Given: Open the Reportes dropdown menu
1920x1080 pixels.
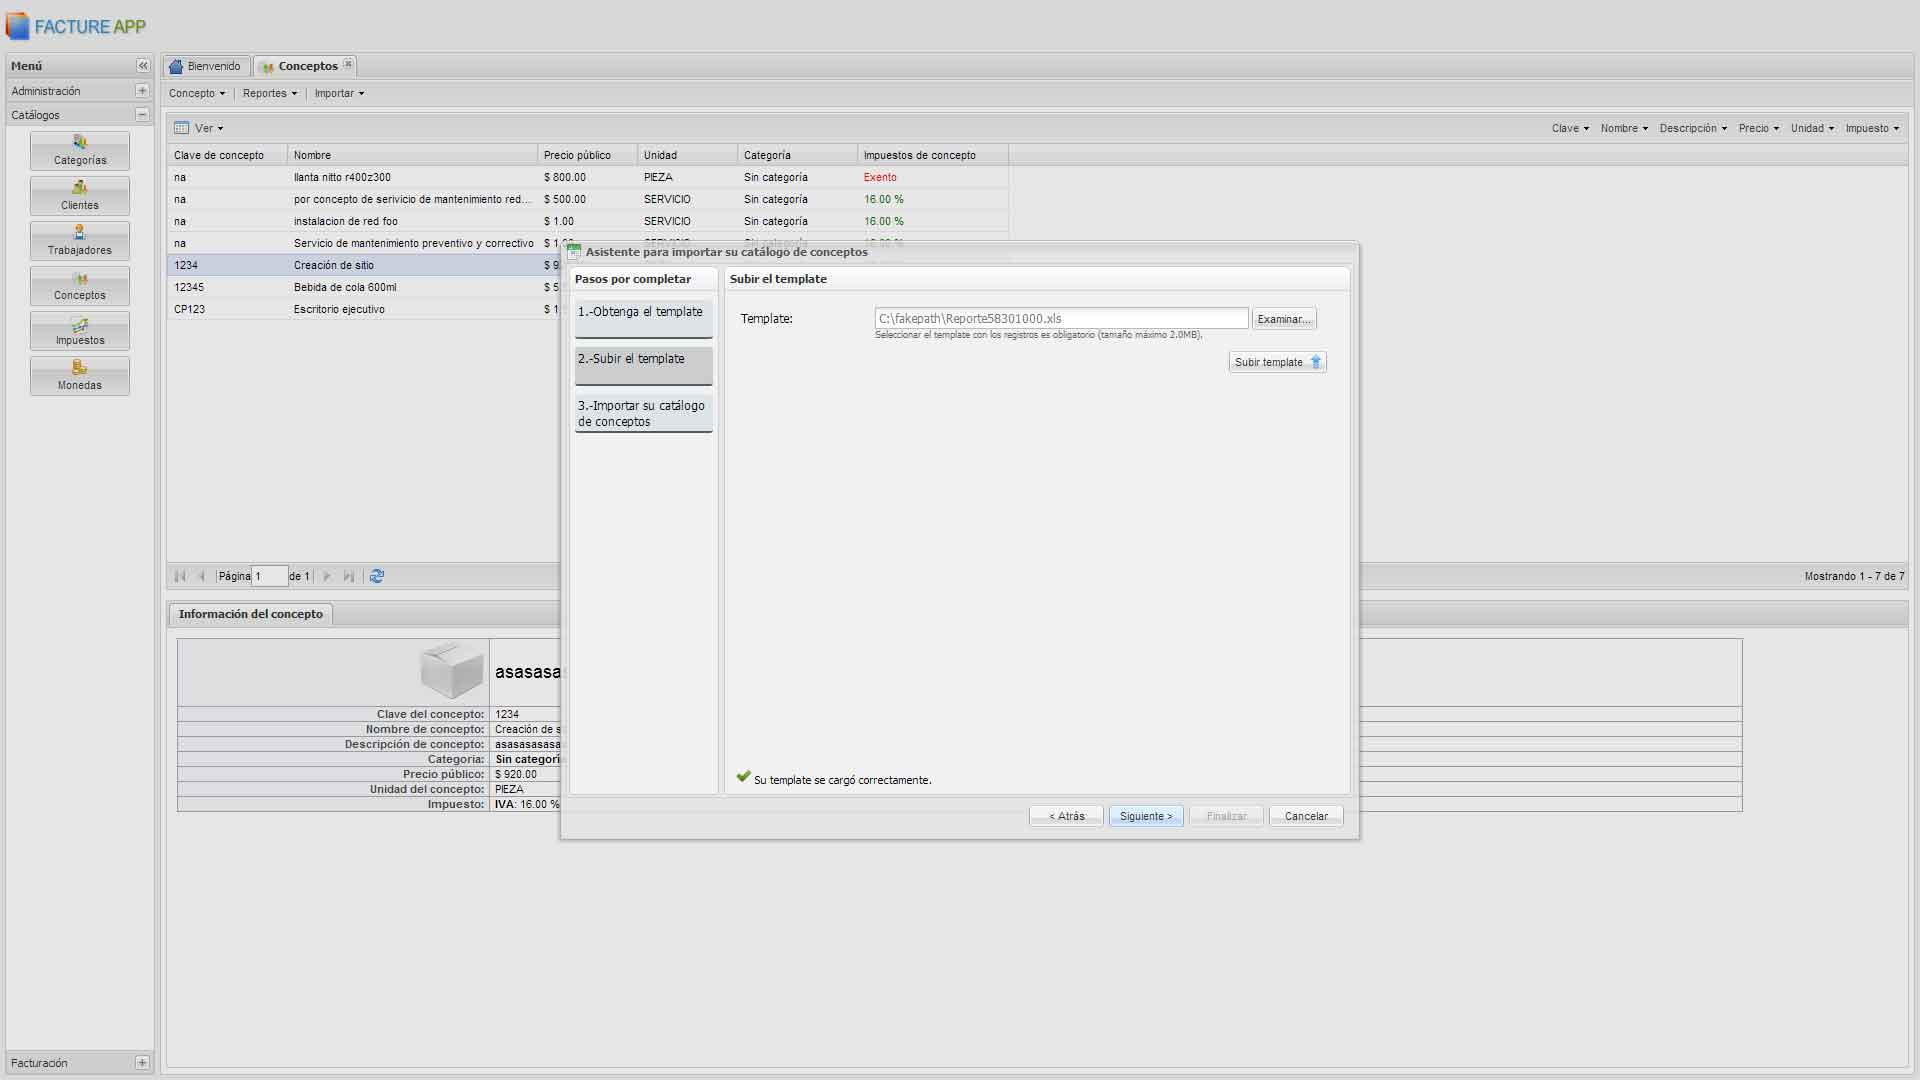Looking at the screenshot, I should point(270,93).
